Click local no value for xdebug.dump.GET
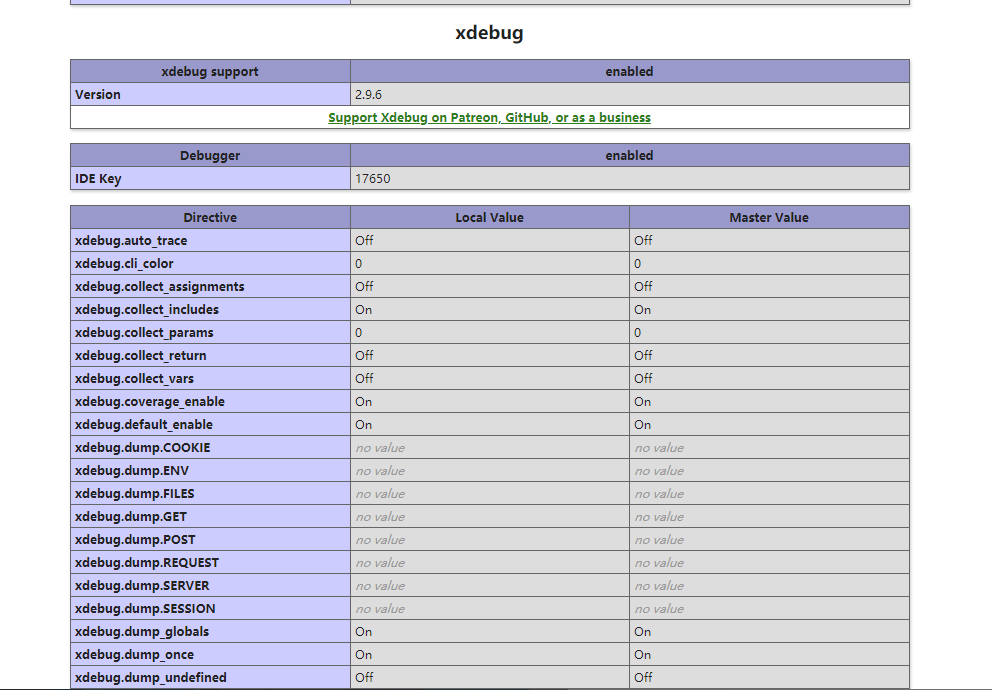992x690 pixels. [380, 517]
